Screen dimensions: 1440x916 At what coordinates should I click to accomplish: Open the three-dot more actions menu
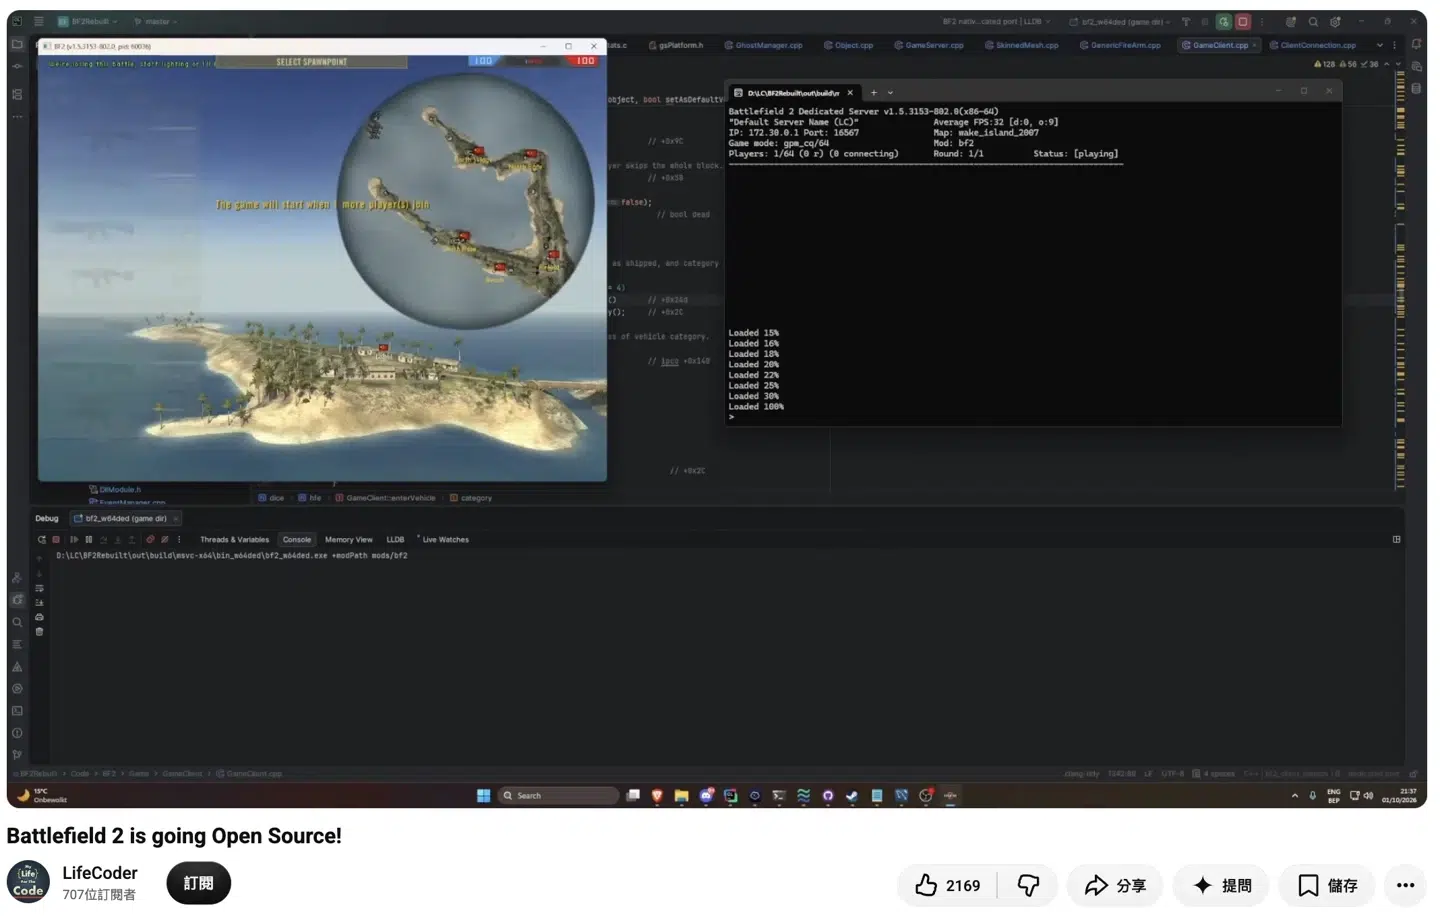point(1405,885)
